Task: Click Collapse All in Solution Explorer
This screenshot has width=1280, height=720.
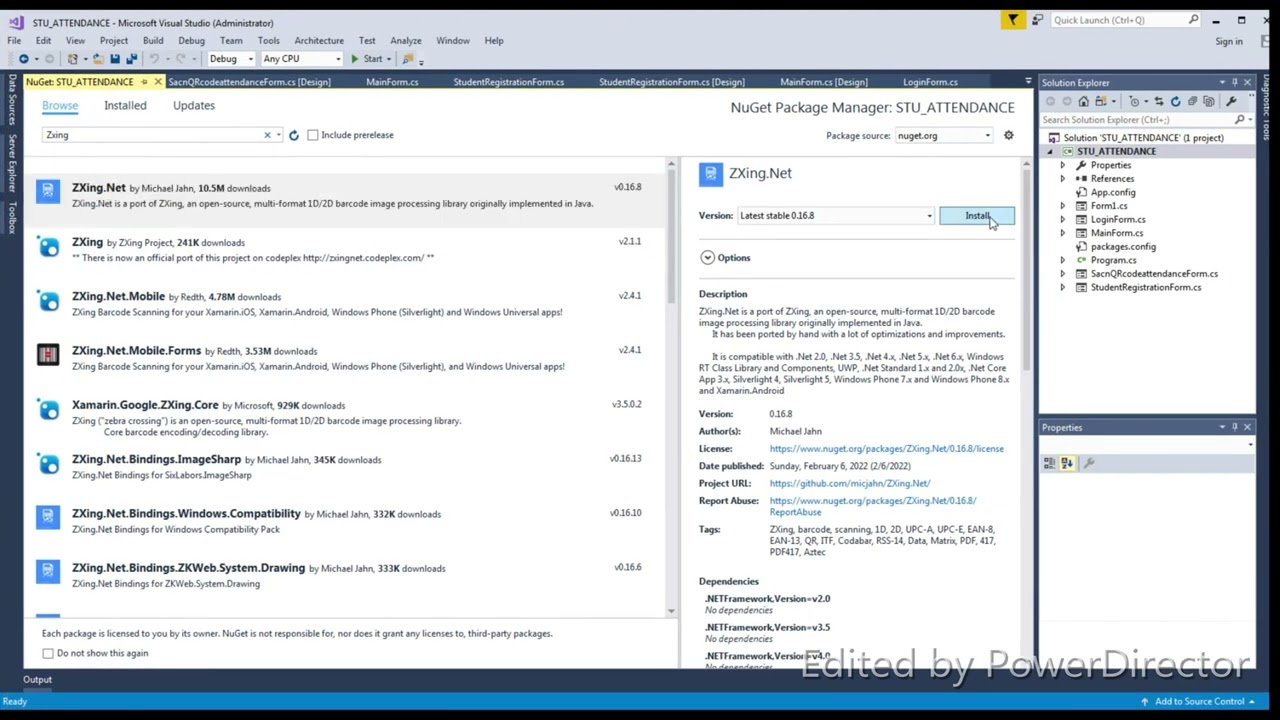Action: coord(1192,101)
